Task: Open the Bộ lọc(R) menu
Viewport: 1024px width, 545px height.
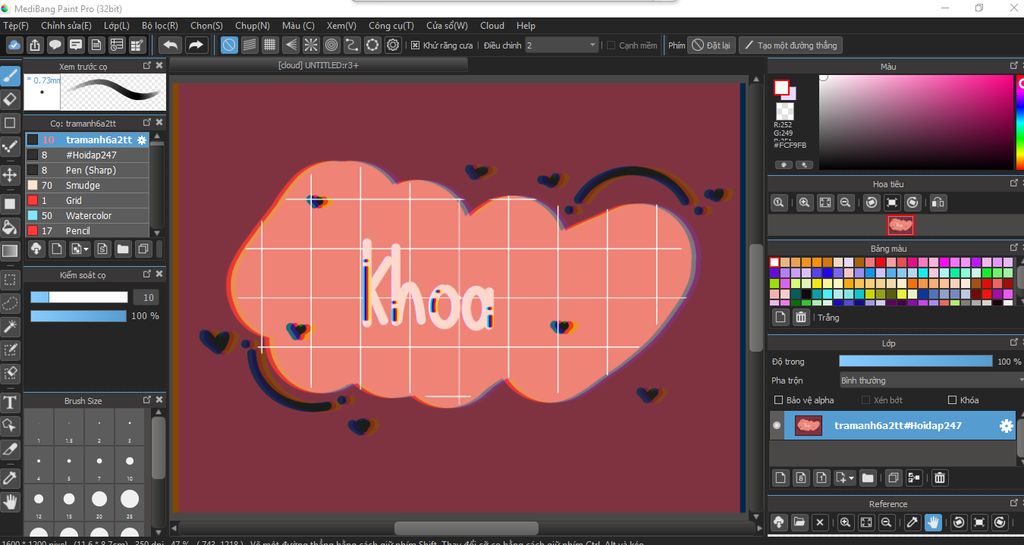Action: [x=159, y=25]
